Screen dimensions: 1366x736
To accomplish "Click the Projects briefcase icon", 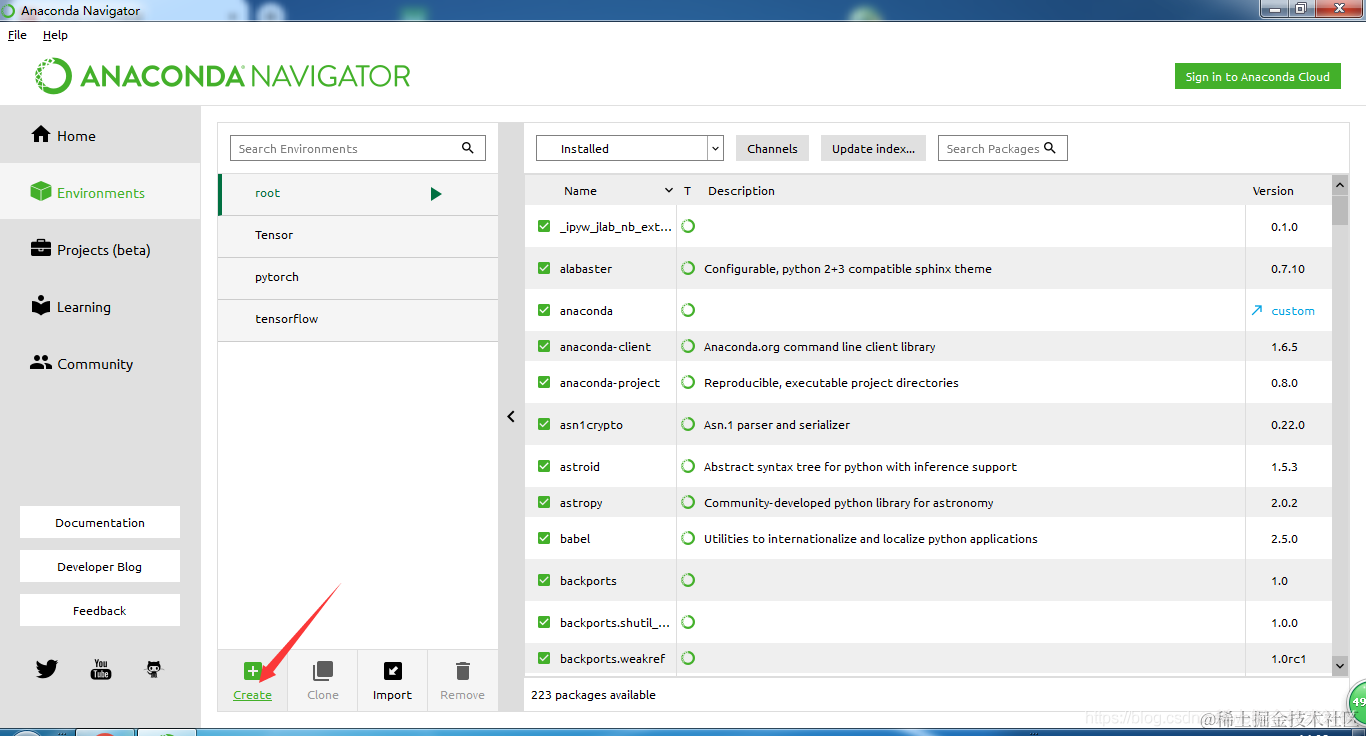I will 41,248.
